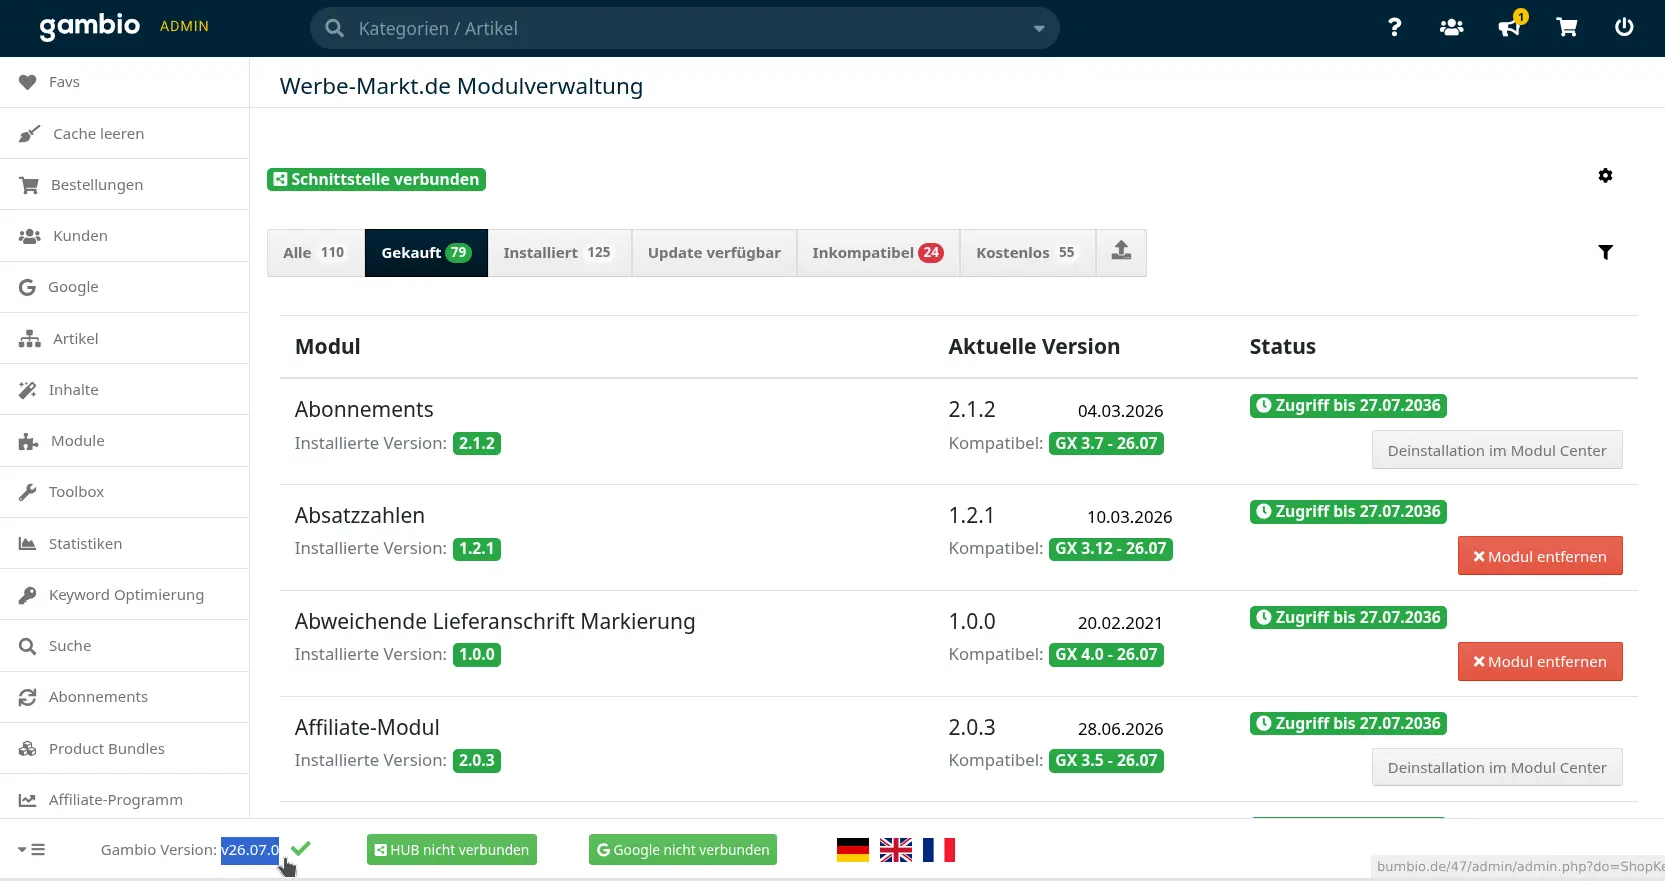
Task: Open Suche sidebar entry
Action: [x=125, y=646]
